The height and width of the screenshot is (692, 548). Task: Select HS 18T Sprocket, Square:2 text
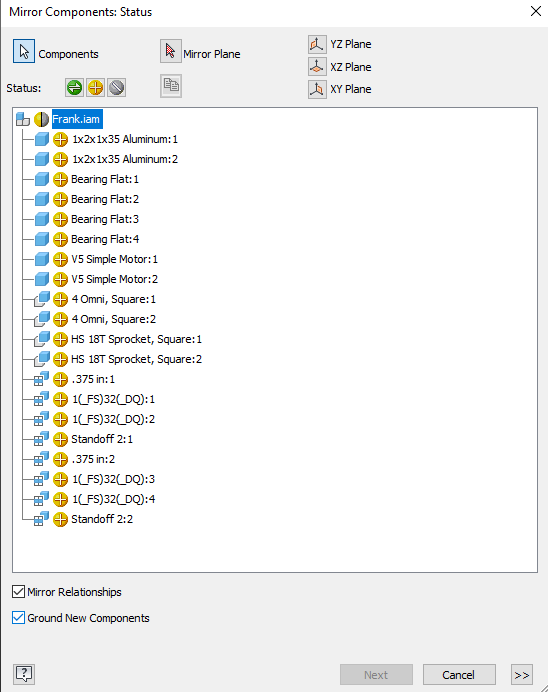coord(136,359)
